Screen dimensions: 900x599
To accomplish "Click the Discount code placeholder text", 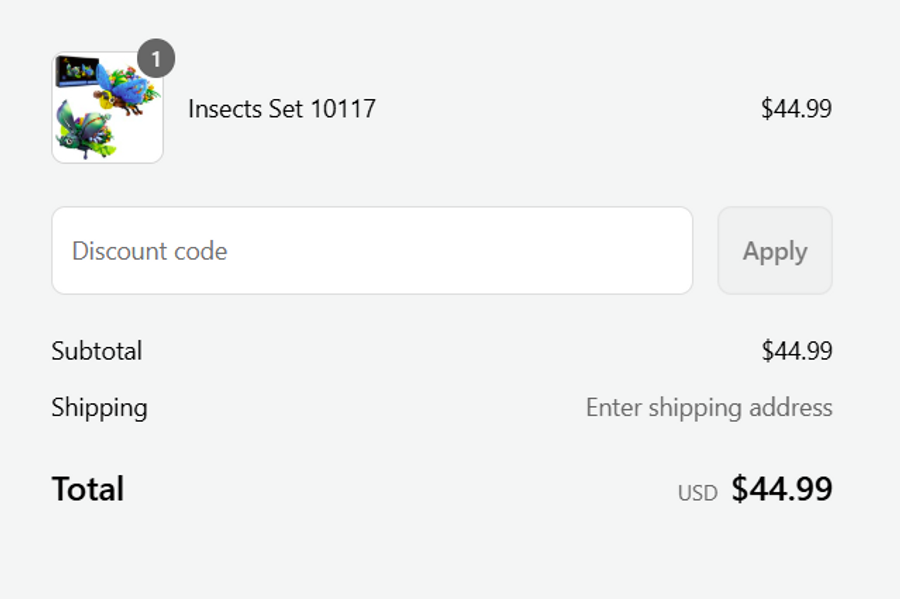I will 150,251.
